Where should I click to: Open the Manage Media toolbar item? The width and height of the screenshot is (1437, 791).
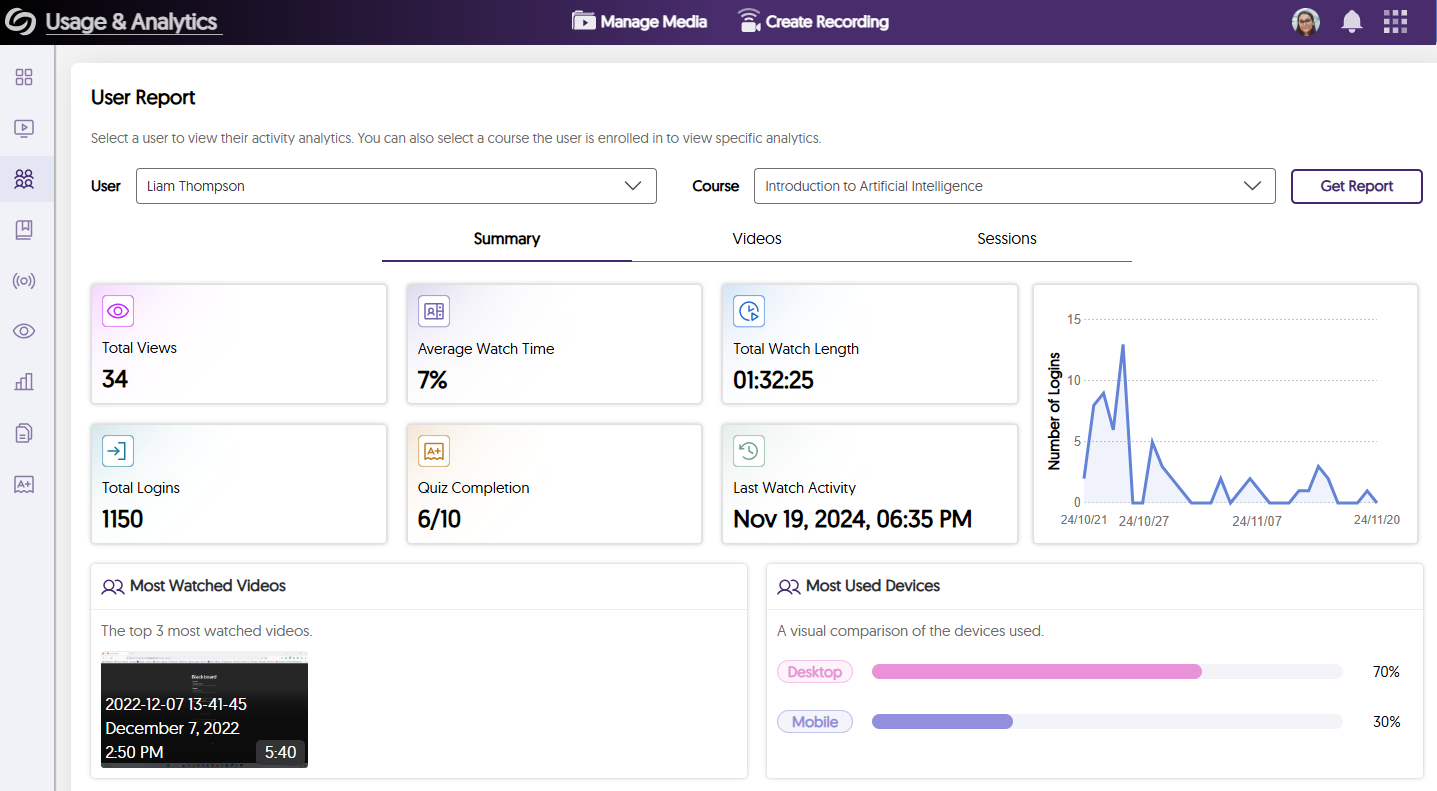(x=639, y=20)
